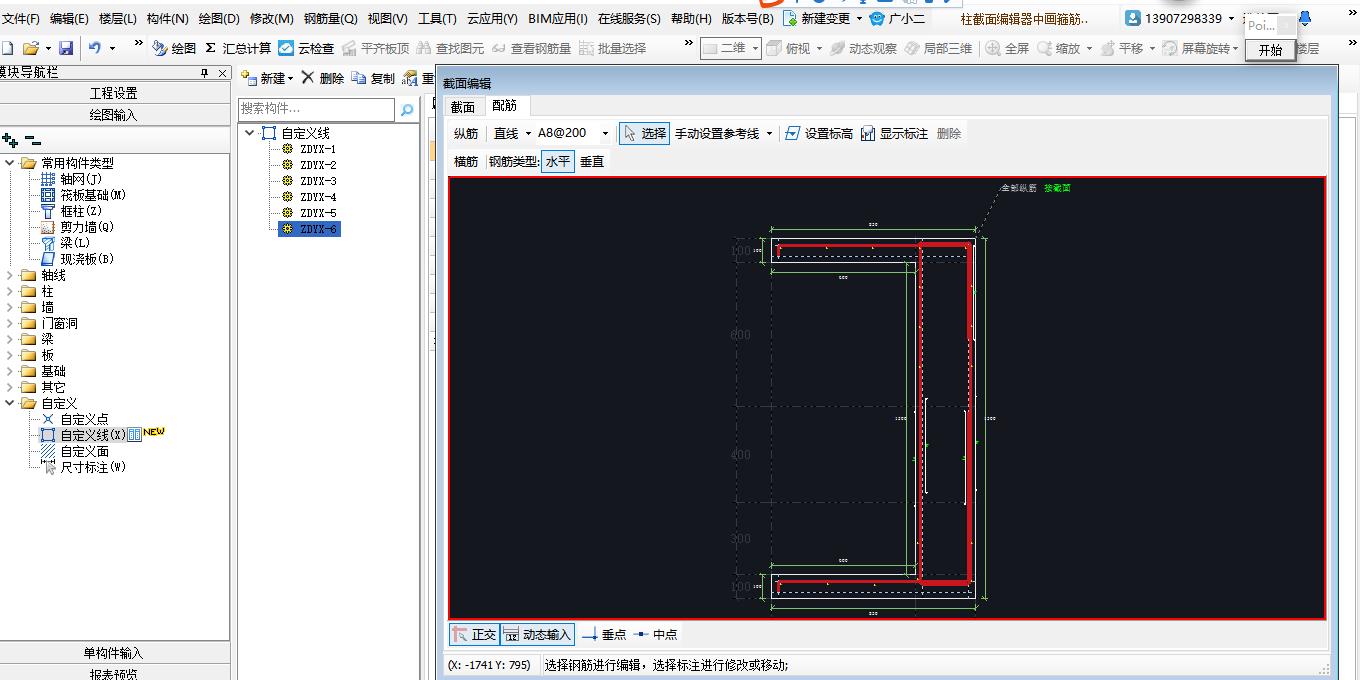Select 横筋 transverse rebar mode
The height and width of the screenshot is (680, 1360).
point(466,161)
